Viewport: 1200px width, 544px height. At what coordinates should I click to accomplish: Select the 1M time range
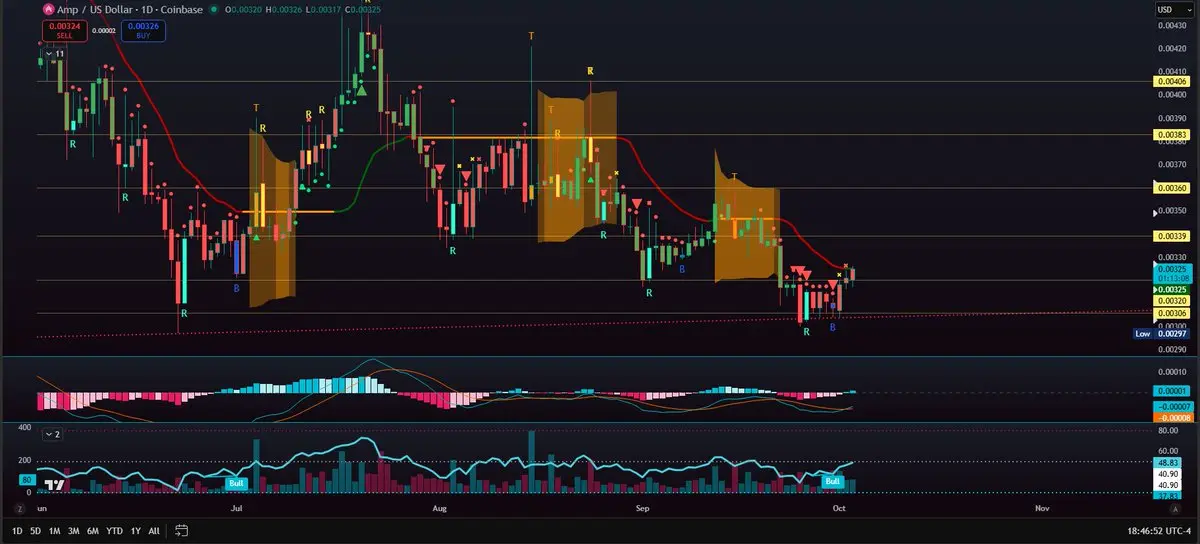click(55, 529)
